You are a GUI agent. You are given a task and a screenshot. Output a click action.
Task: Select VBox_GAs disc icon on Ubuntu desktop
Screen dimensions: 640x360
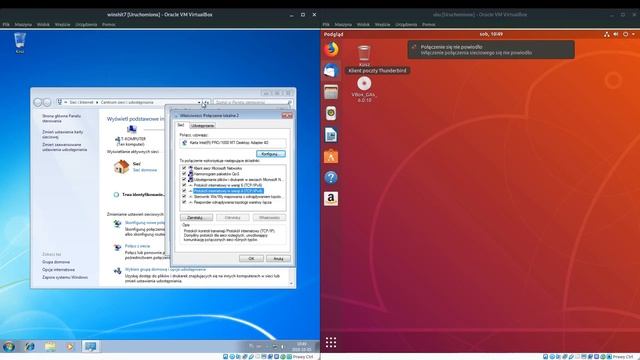coord(364,89)
